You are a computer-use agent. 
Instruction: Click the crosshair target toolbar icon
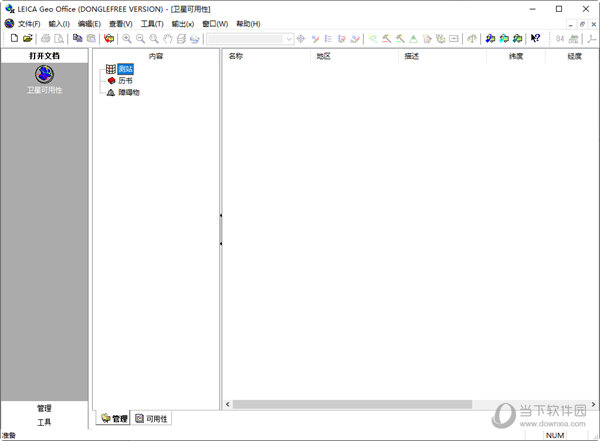click(301, 38)
